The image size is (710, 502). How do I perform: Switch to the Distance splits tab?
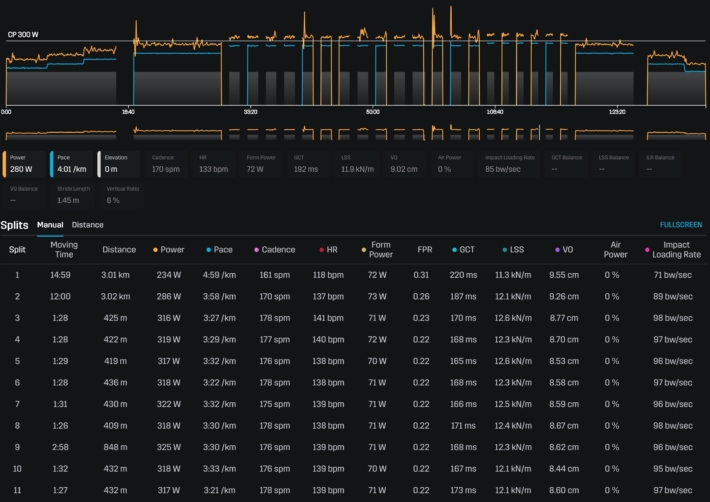click(87, 225)
